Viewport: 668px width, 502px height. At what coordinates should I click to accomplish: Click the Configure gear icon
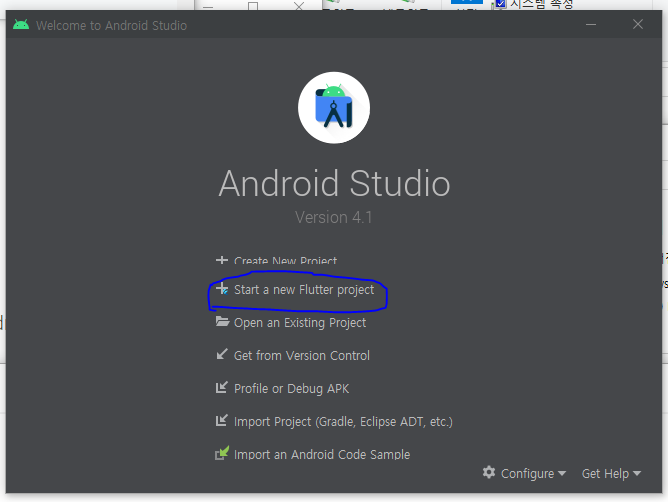[489, 472]
